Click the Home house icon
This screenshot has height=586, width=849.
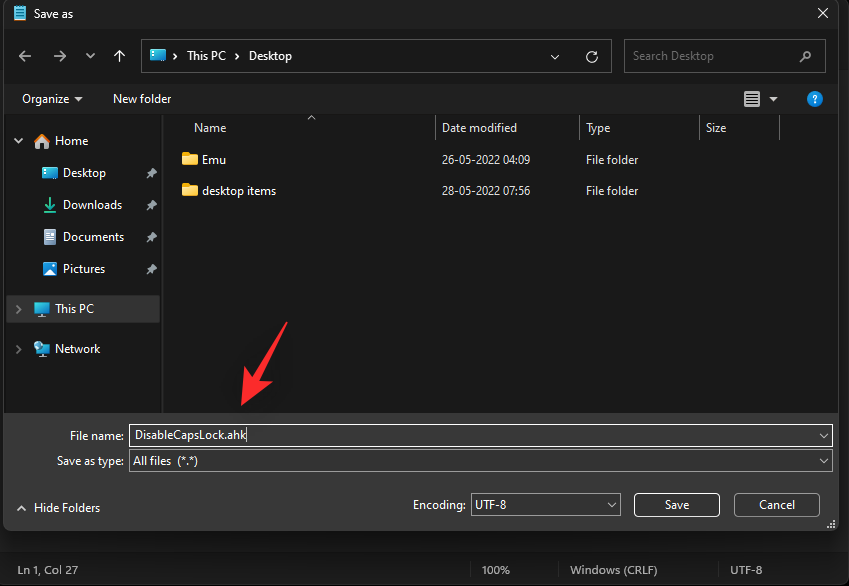pyautogui.click(x=42, y=141)
